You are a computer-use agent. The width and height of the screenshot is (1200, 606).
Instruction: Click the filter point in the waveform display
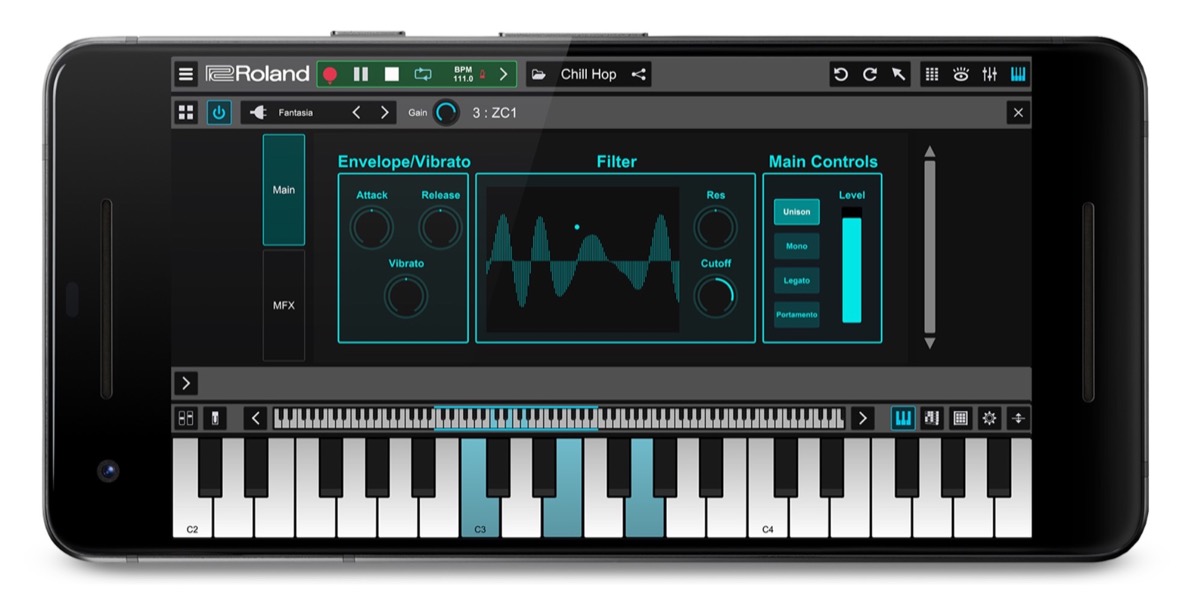tap(577, 227)
